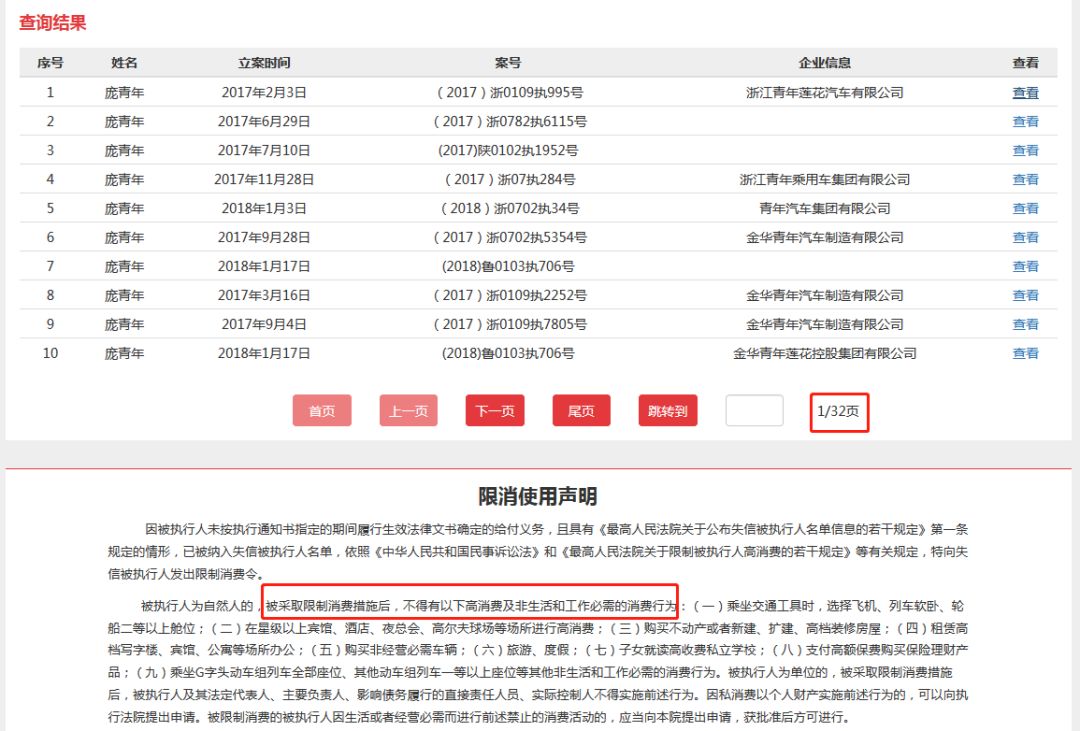Click sequence number 4 in table
1080x731 pixels.
click(50, 179)
